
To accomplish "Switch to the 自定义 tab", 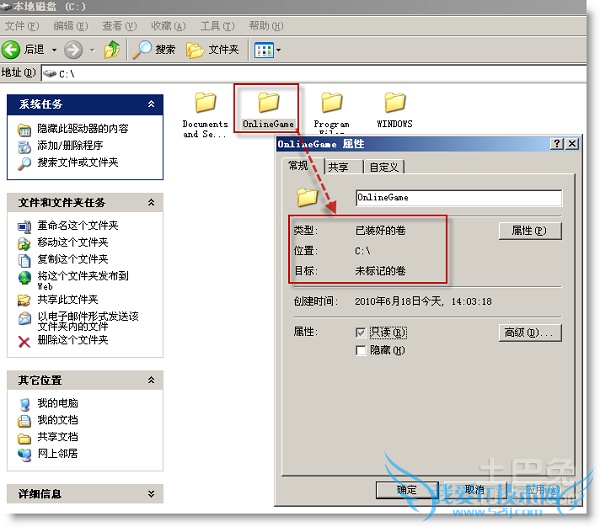I will (x=384, y=167).
